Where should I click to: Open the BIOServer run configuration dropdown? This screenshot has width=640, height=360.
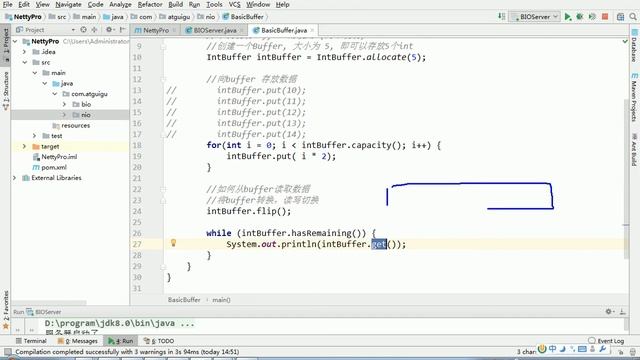click(535, 17)
